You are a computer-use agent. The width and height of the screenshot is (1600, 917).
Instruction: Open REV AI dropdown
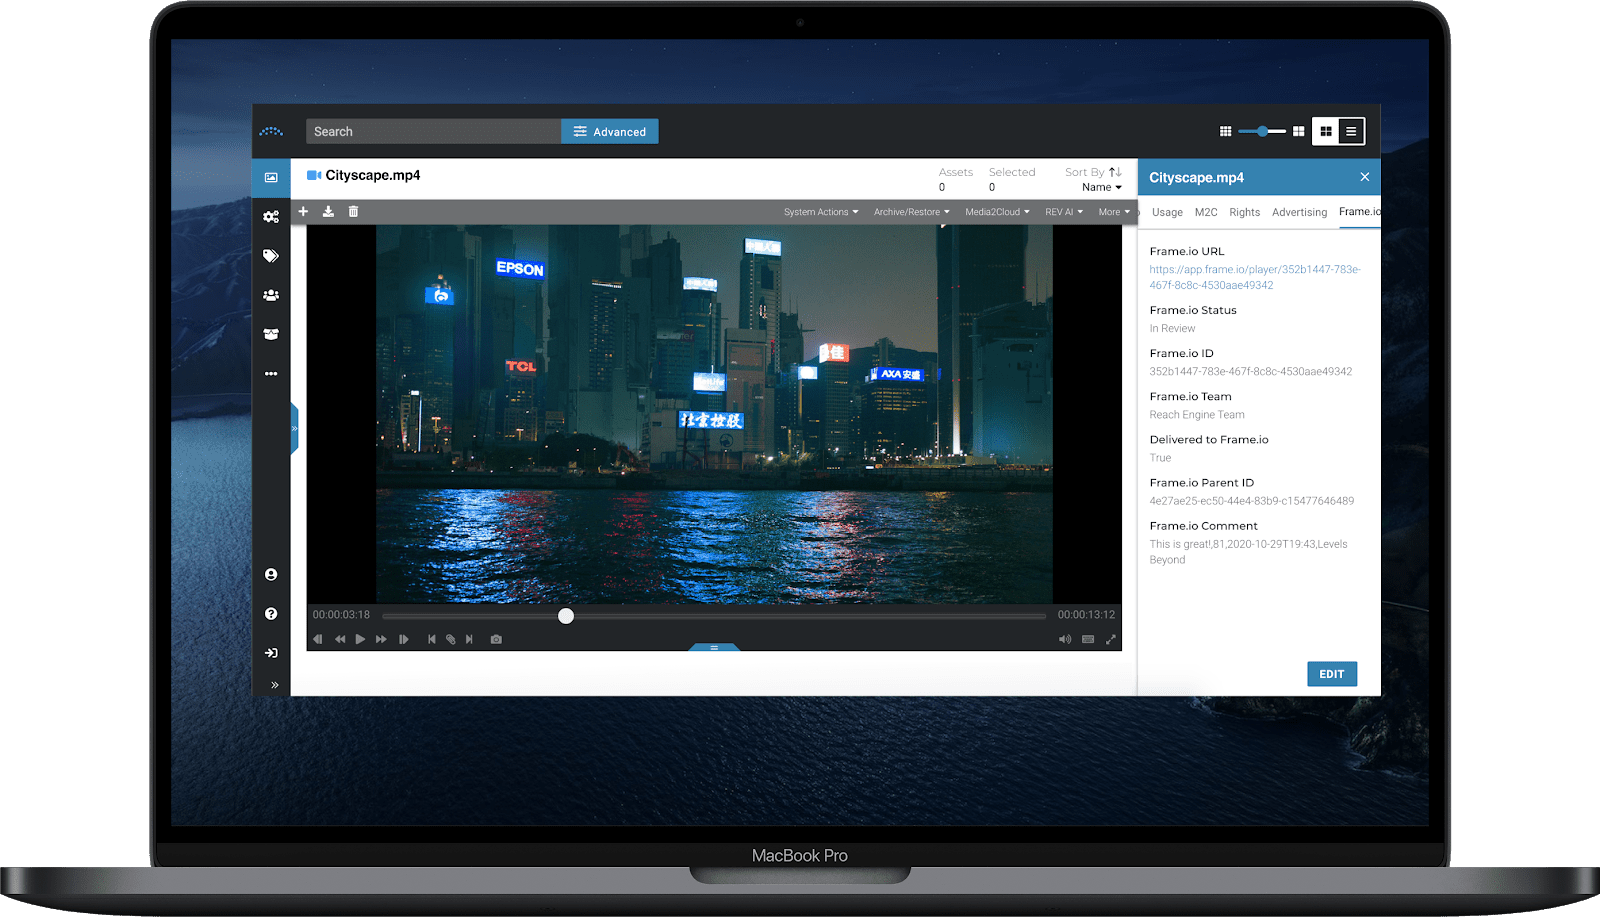1064,212
